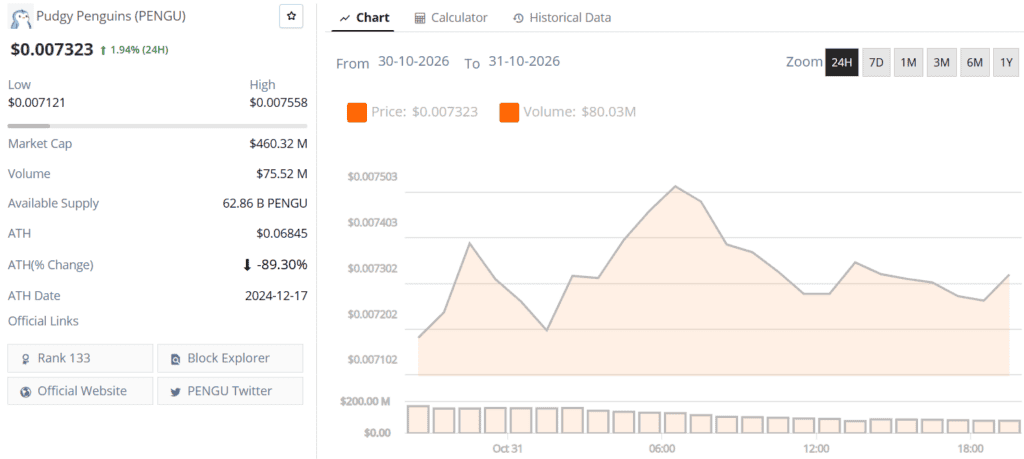Click the Block Explorer search icon
1024x459 pixels.
[x=175, y=358]
